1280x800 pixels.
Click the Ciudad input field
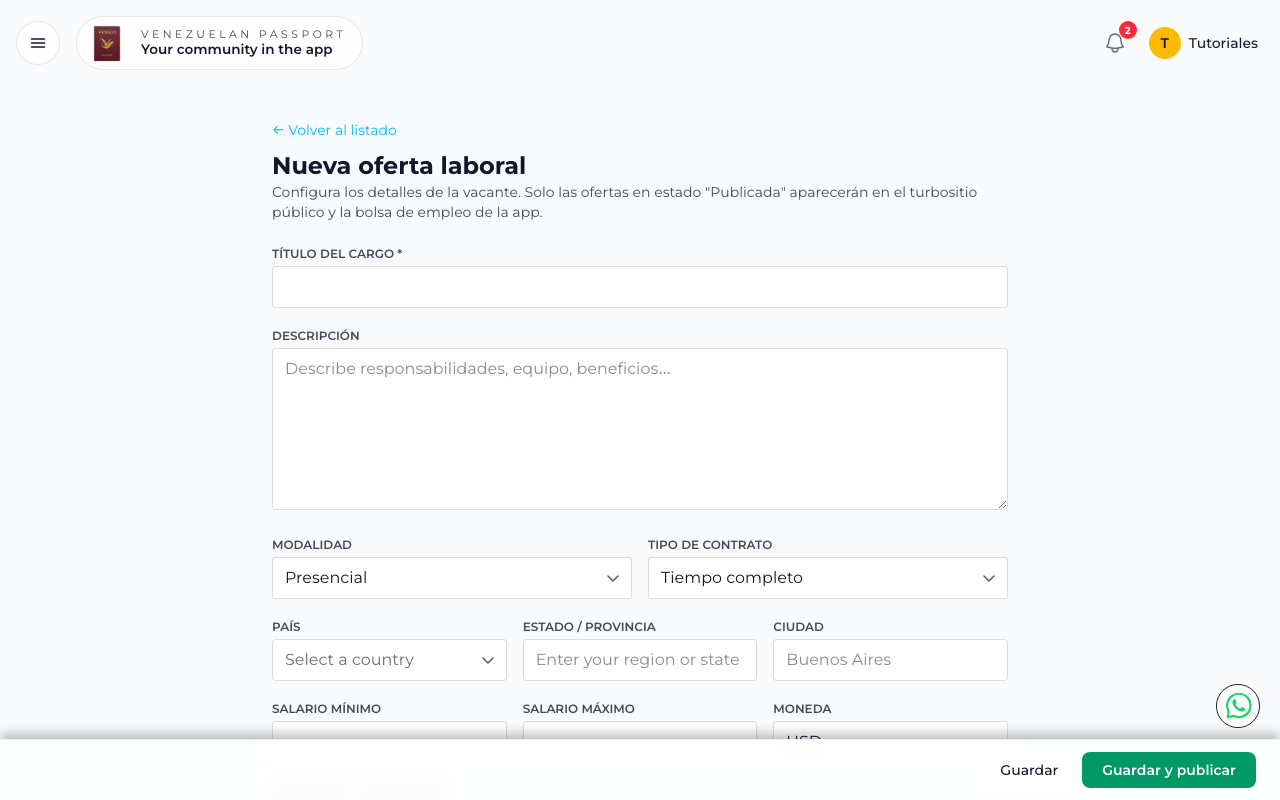(x=890, y=660)
